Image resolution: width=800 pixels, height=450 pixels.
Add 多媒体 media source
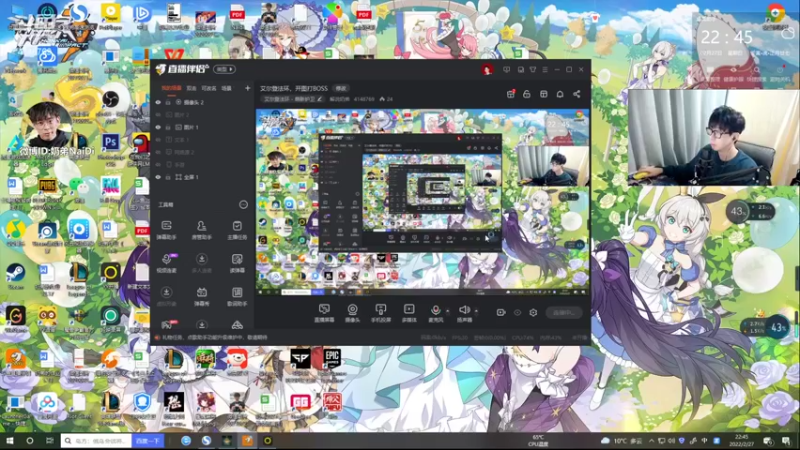[x=409, y=313]
